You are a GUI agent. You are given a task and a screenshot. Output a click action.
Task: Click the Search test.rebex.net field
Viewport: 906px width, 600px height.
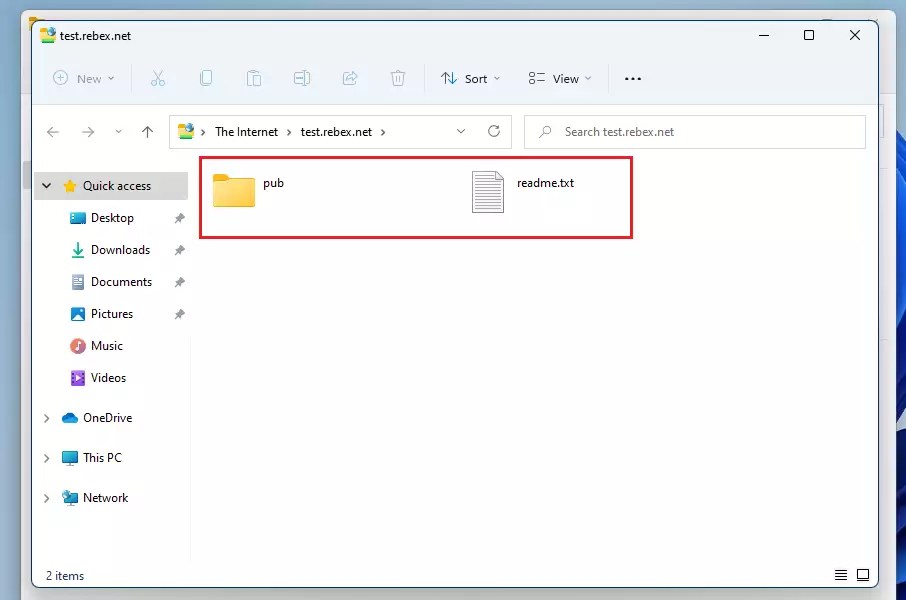[x=695, y=132]
